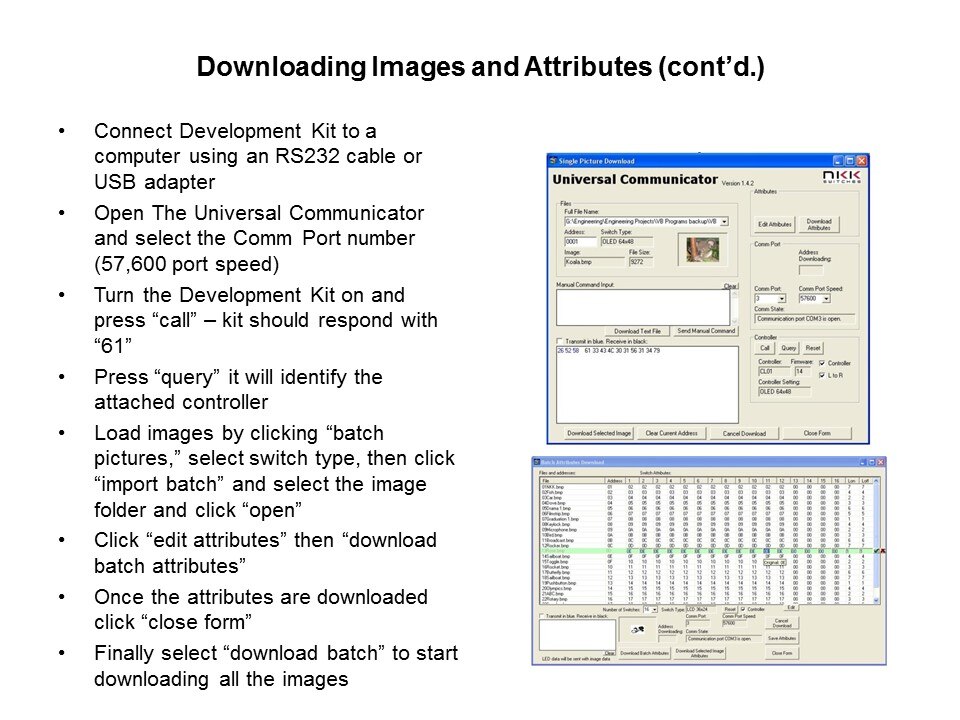Click the Batch Attributes Download title bar icon

tap(537, 462)
